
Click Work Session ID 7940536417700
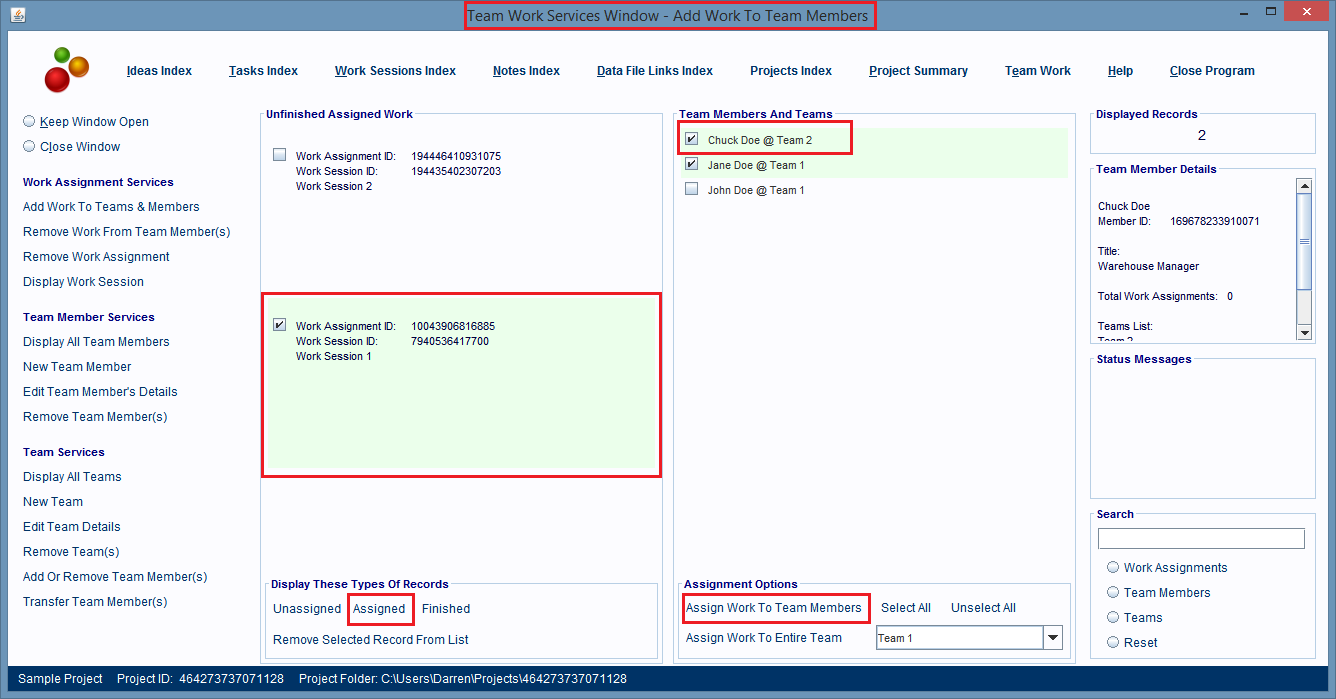(450, 342)
